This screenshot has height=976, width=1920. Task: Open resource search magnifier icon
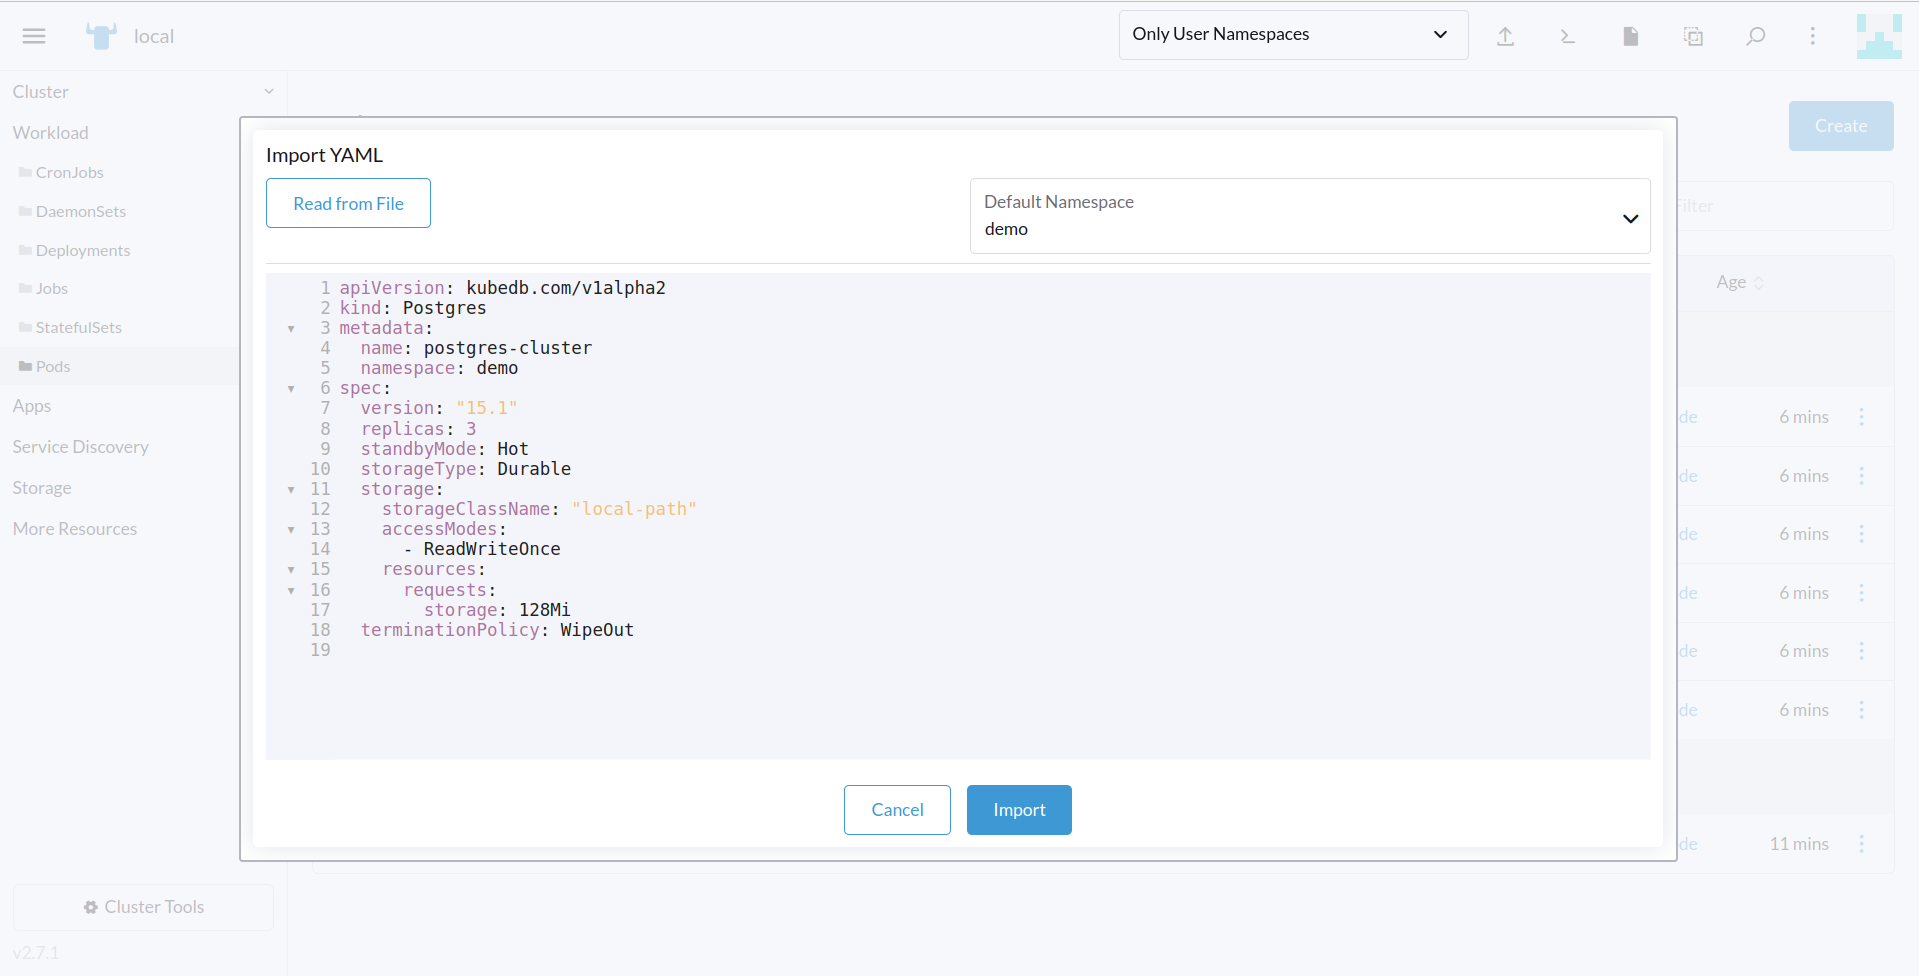pos(1755,37)
